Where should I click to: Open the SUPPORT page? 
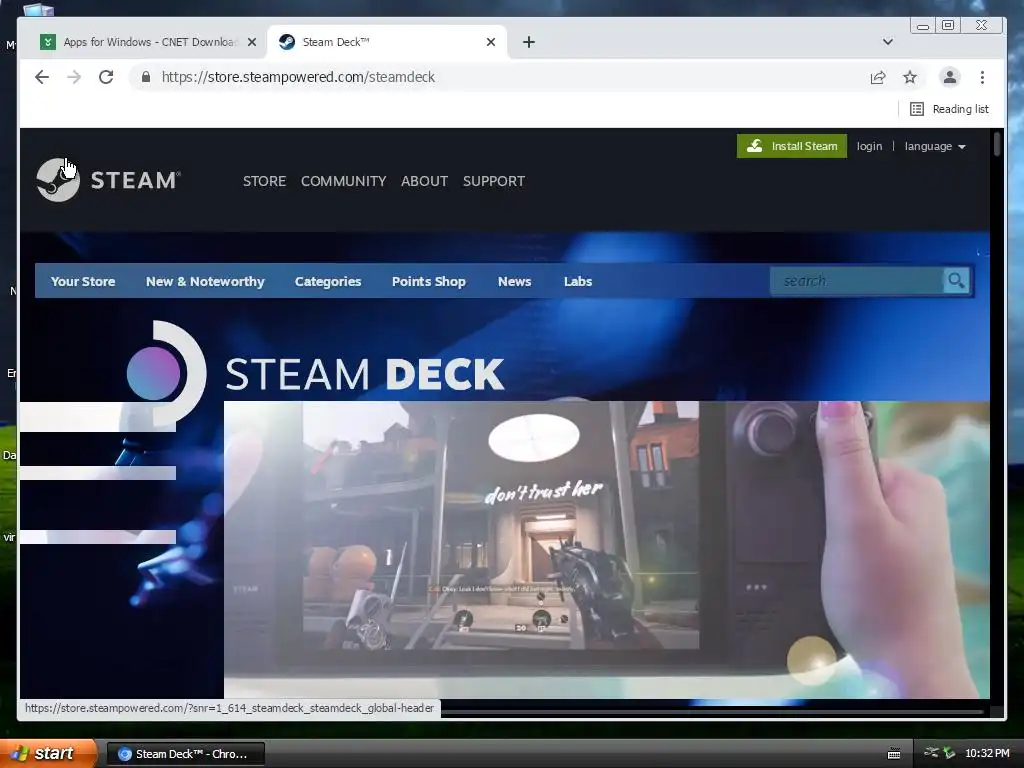[494, 181]
